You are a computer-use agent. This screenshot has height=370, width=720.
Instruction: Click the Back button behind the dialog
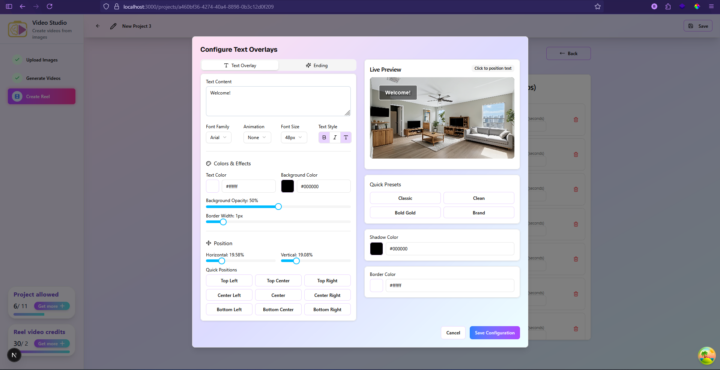(568, 53)
